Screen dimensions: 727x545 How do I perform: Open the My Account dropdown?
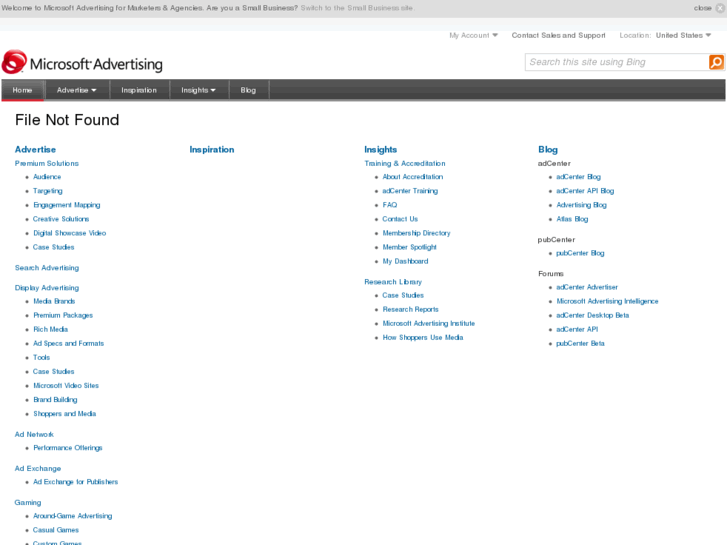[x=473, y=35]
